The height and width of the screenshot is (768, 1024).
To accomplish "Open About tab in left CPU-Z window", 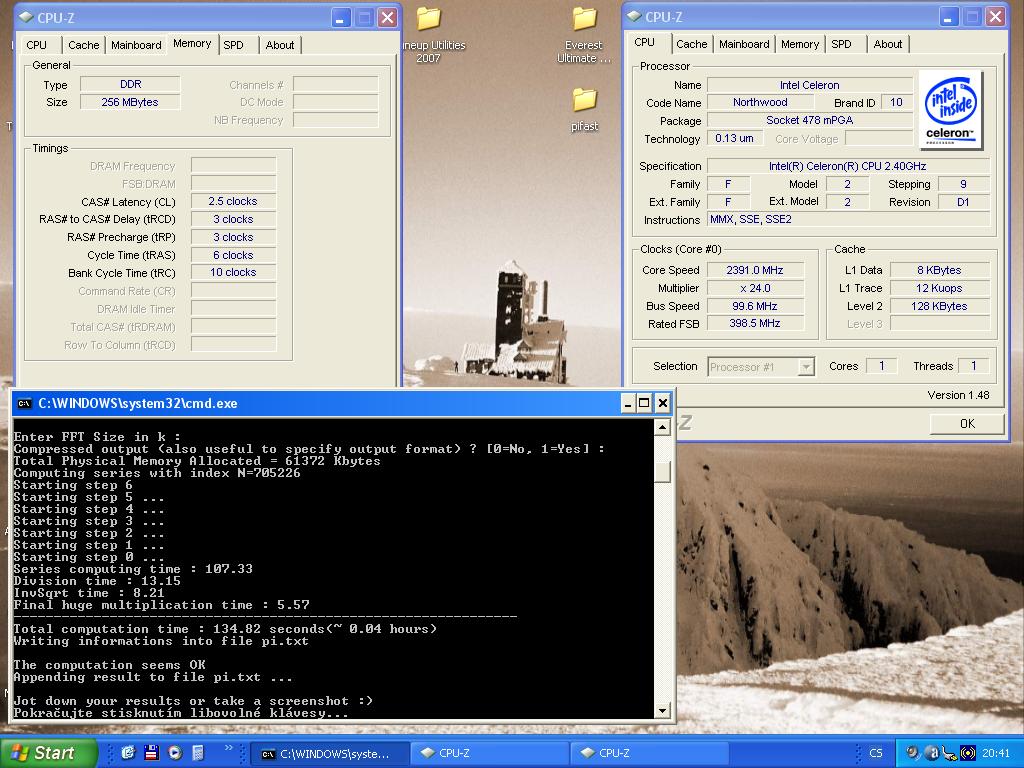I will (280, 45).
